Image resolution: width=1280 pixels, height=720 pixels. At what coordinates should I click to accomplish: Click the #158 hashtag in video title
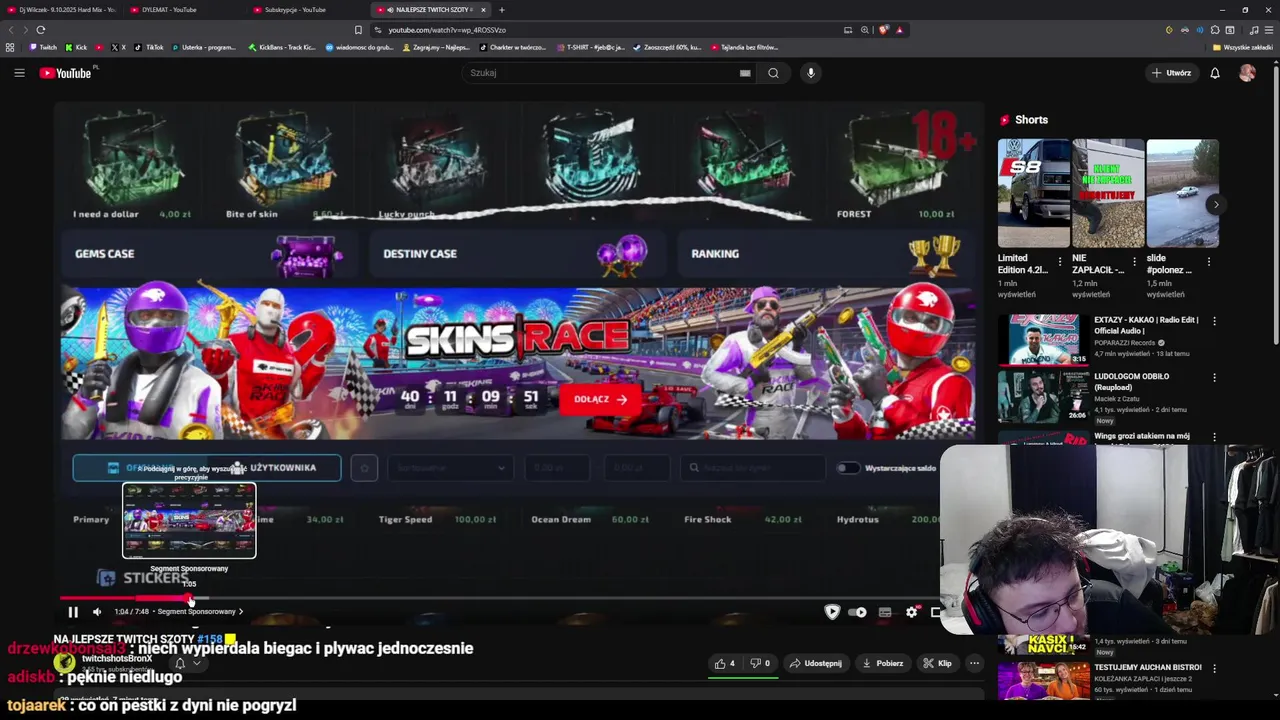tap(210, 639)
